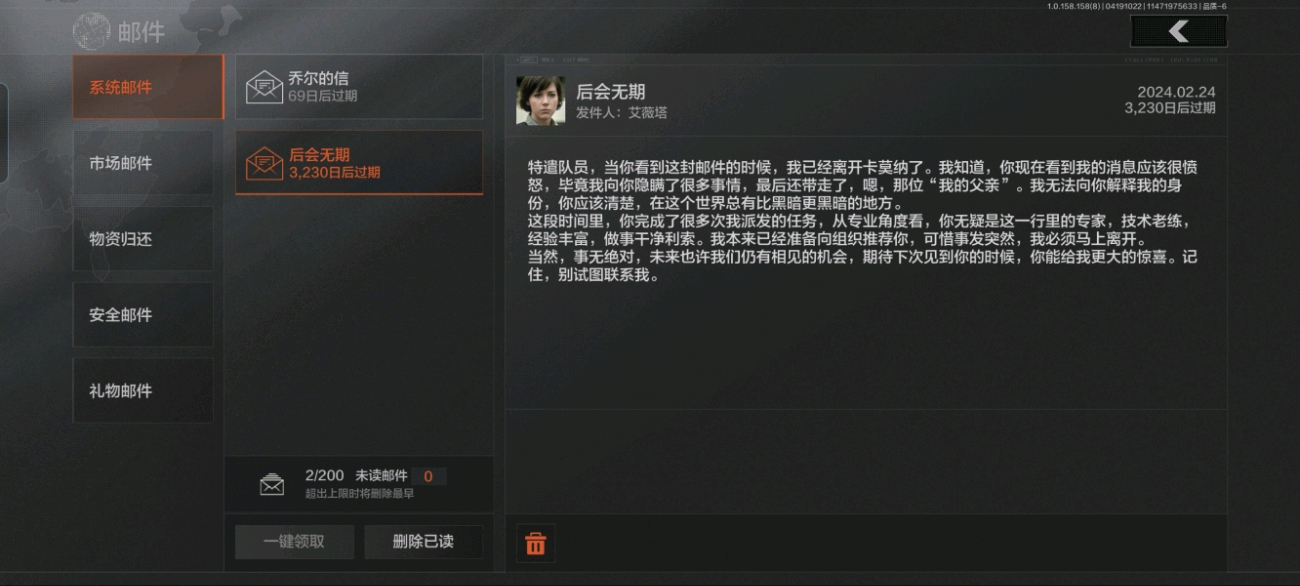Click the sender name 艾薇塔

tap(647, 113)
